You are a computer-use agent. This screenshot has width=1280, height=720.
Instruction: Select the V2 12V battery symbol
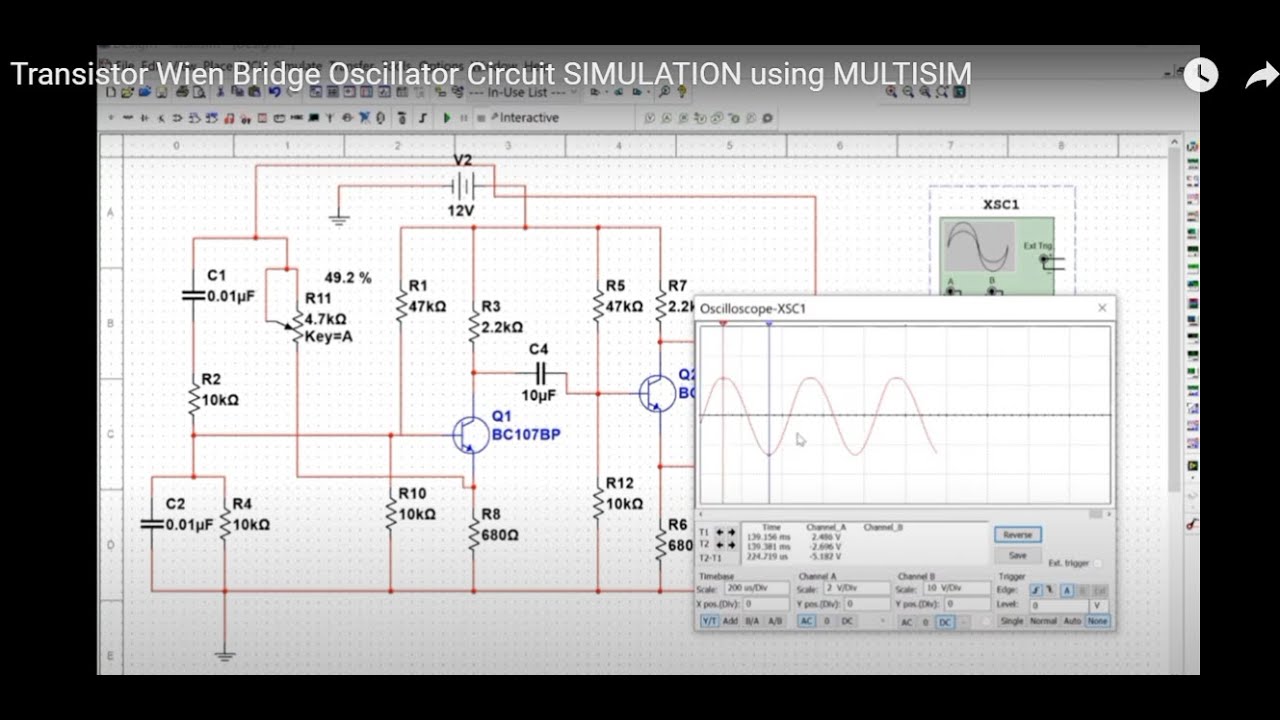click(x=463, y=186)
